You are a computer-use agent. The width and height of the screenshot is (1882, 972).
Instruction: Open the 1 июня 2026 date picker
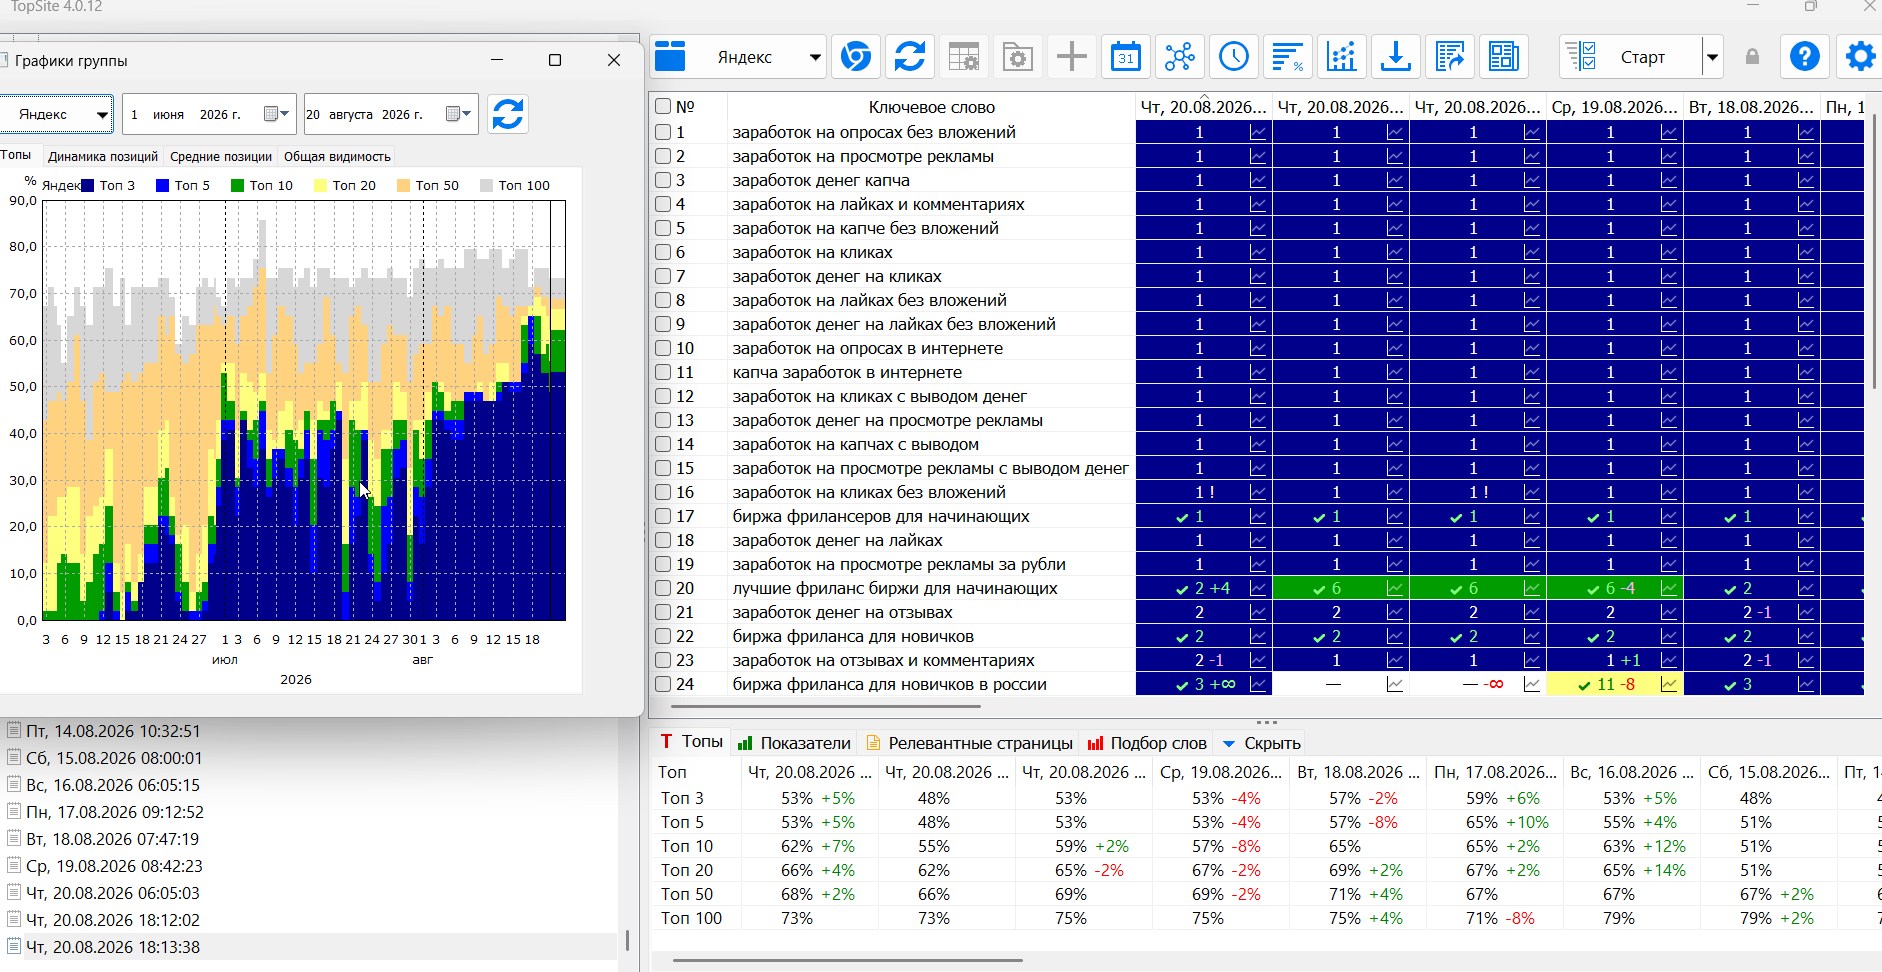(x=276, y=114)
